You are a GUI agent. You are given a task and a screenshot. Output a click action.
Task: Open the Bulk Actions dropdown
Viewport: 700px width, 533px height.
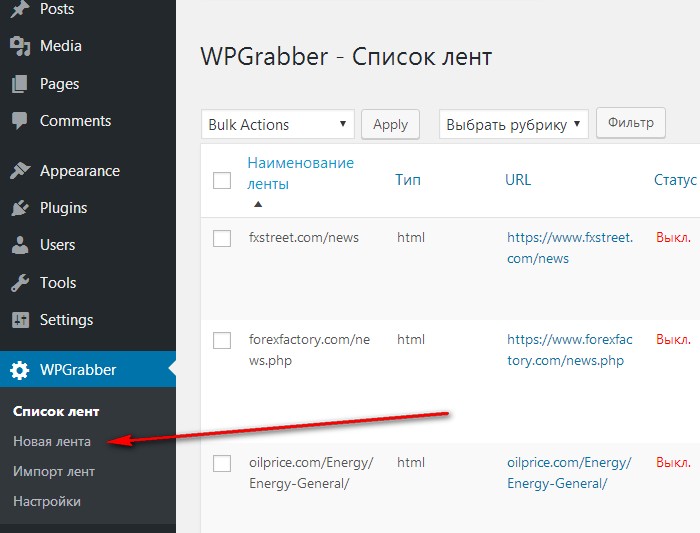coord(278,124)
